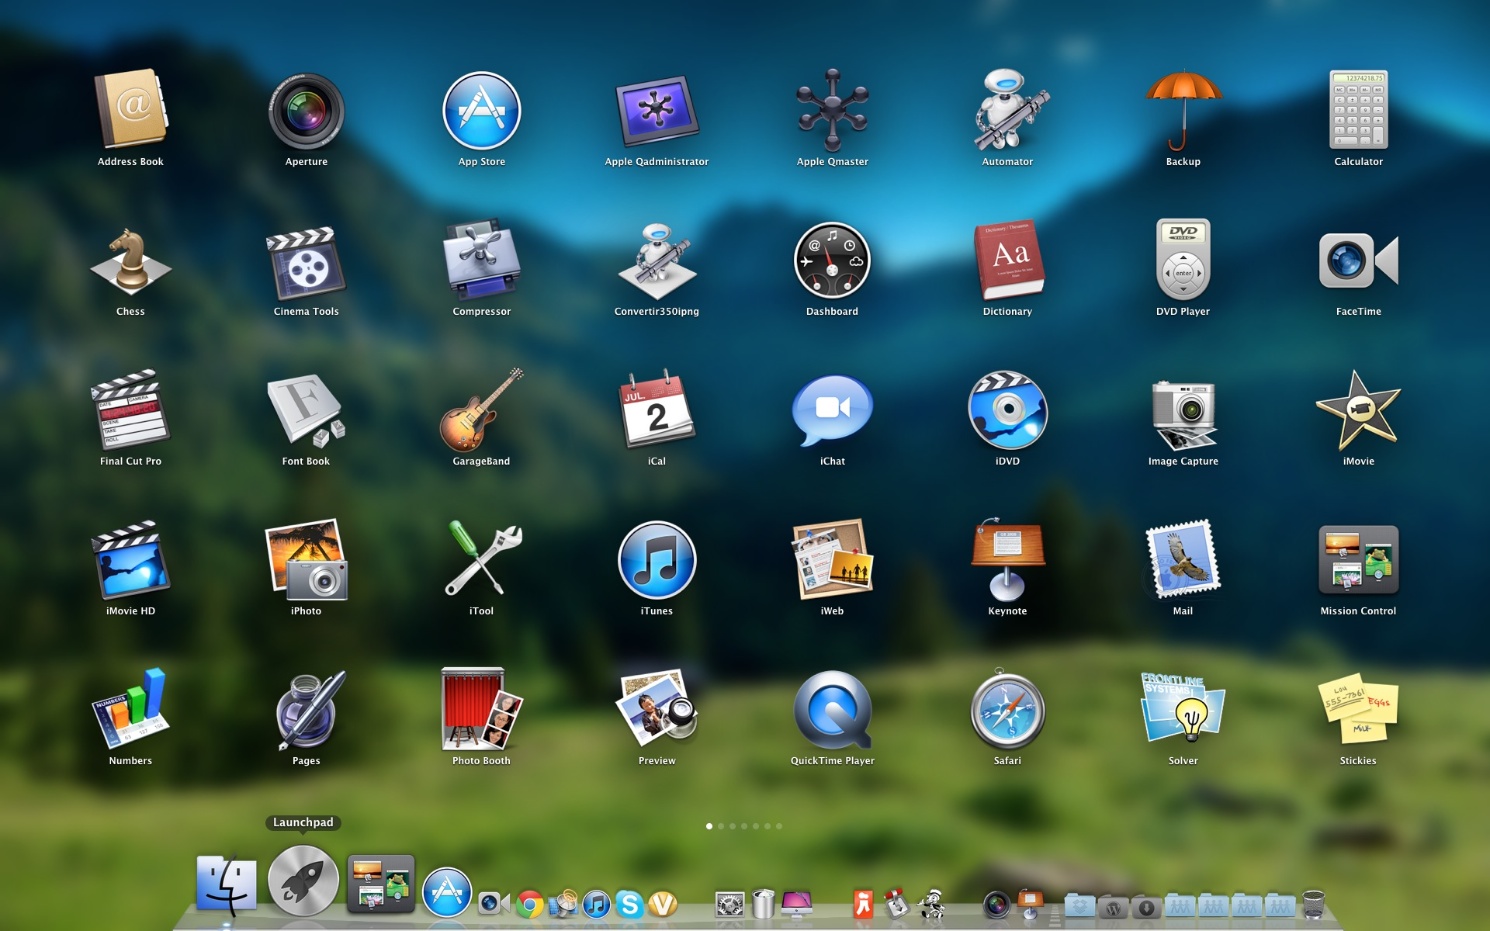
Task: Click Finder in the Dock
Action: (x=226, y=885)
